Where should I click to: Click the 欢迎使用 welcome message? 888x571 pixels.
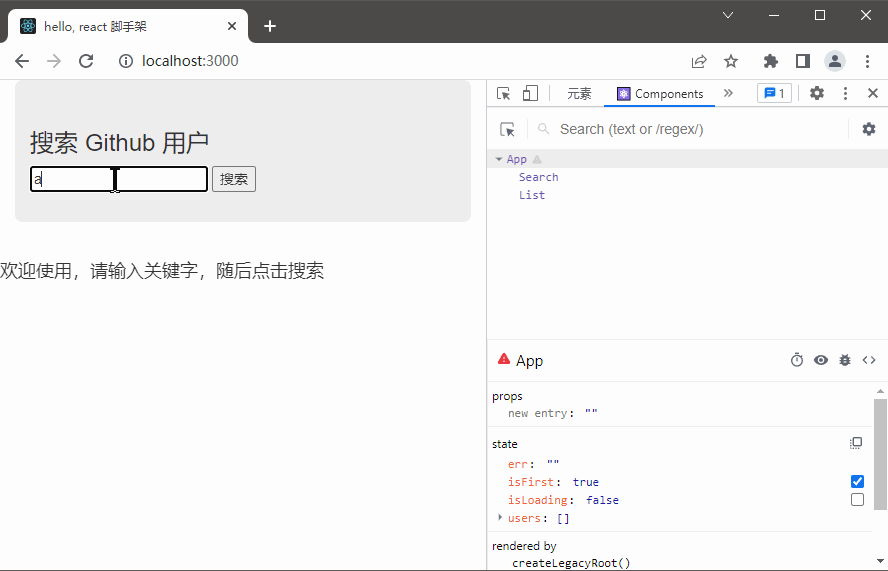pos(161,271)
